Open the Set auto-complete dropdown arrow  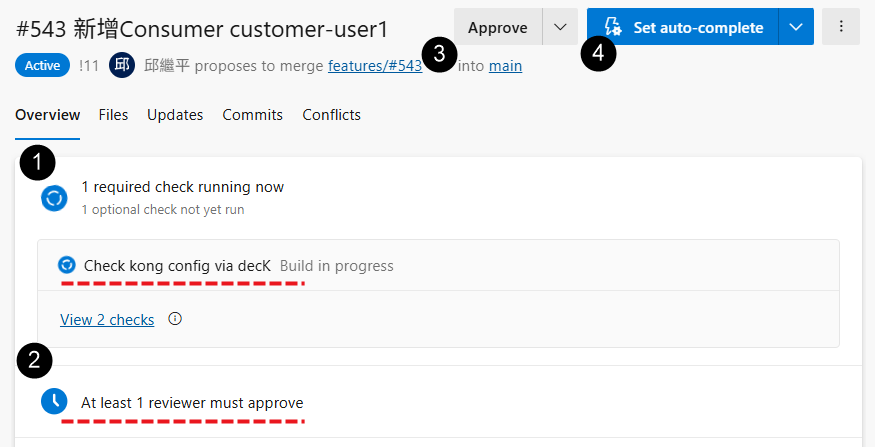click(796, 27)
